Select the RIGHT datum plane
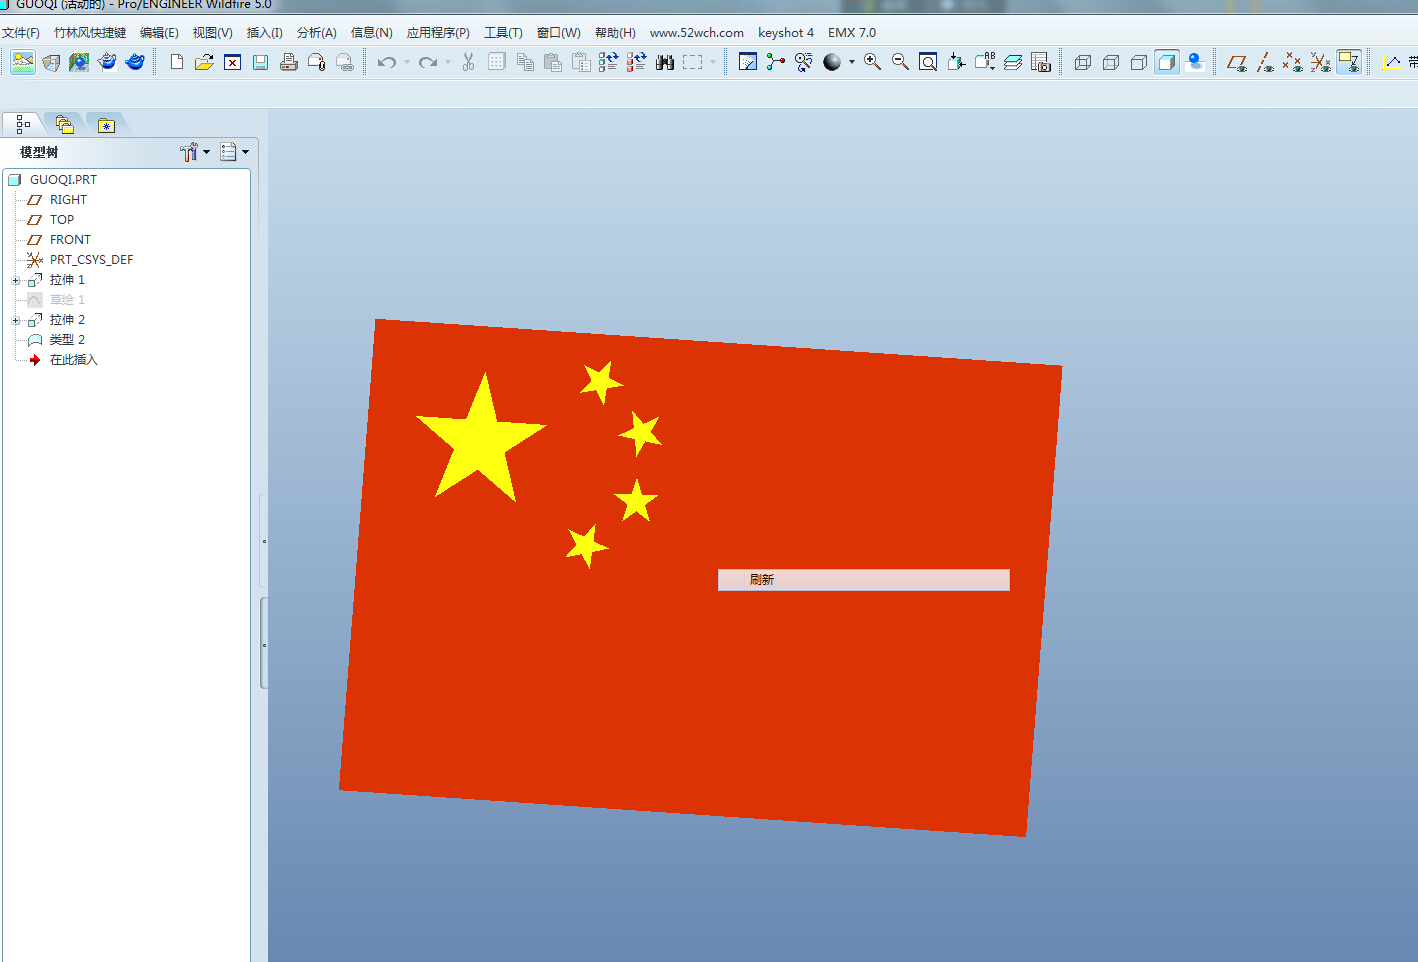Image resolution: width=1418 pixels, height=962 pixels. click(68, 200)
